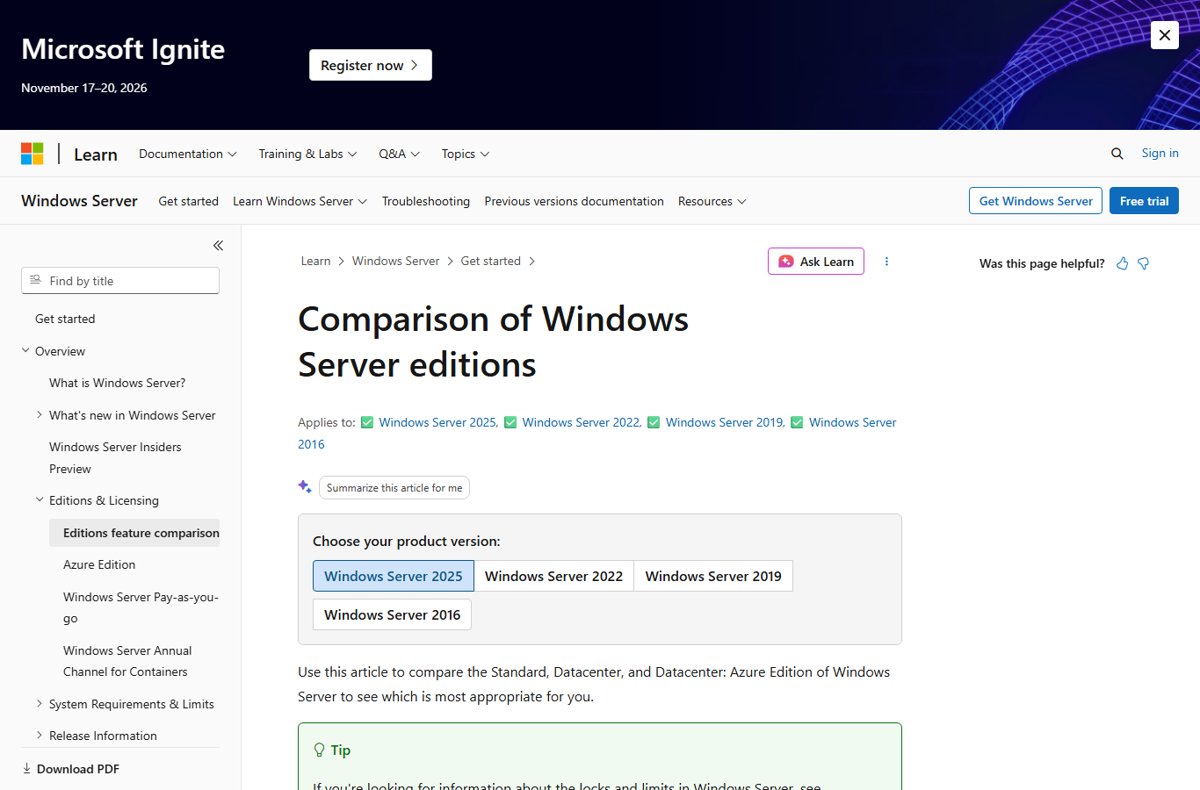Screen dimensions: 1200x790
Task: Open What is Windows Server? page
Action: (x=117, y=383)
